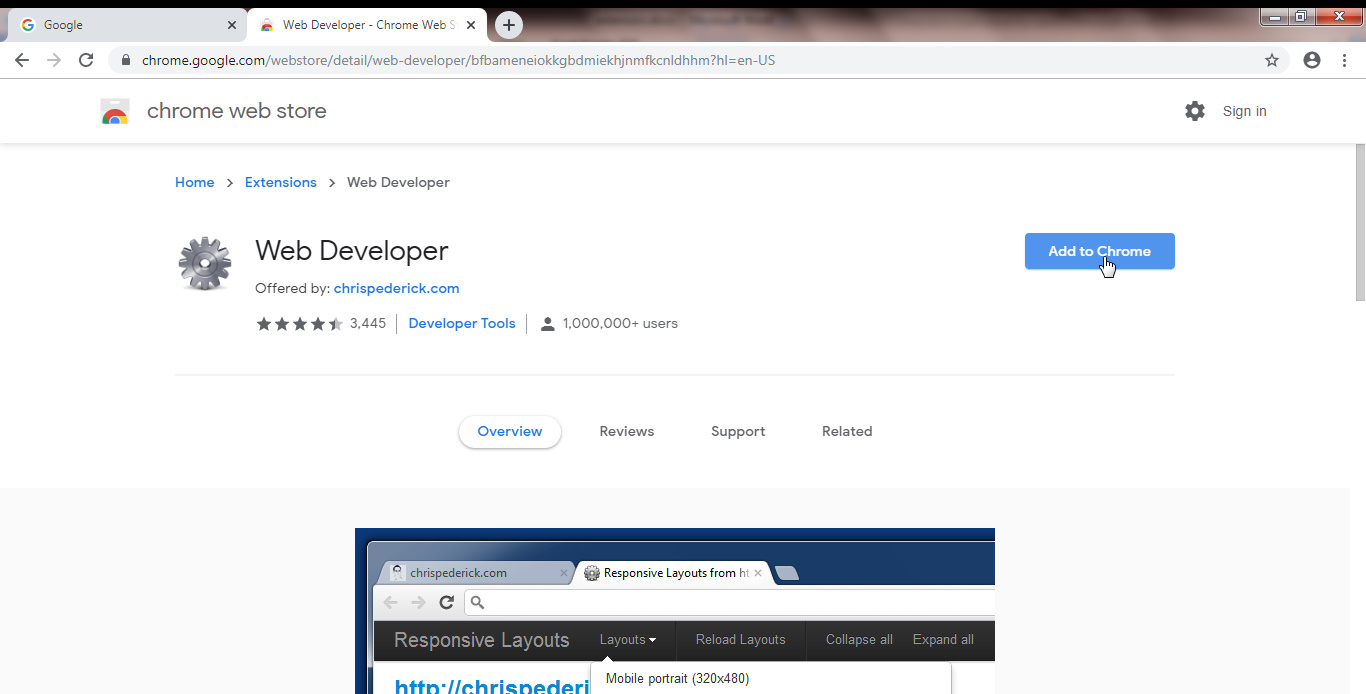Click Mobile portrait (320x480) entry
Image resolution: width=1366 pixels, height=694 pixels.
click(x=677, y=678)
